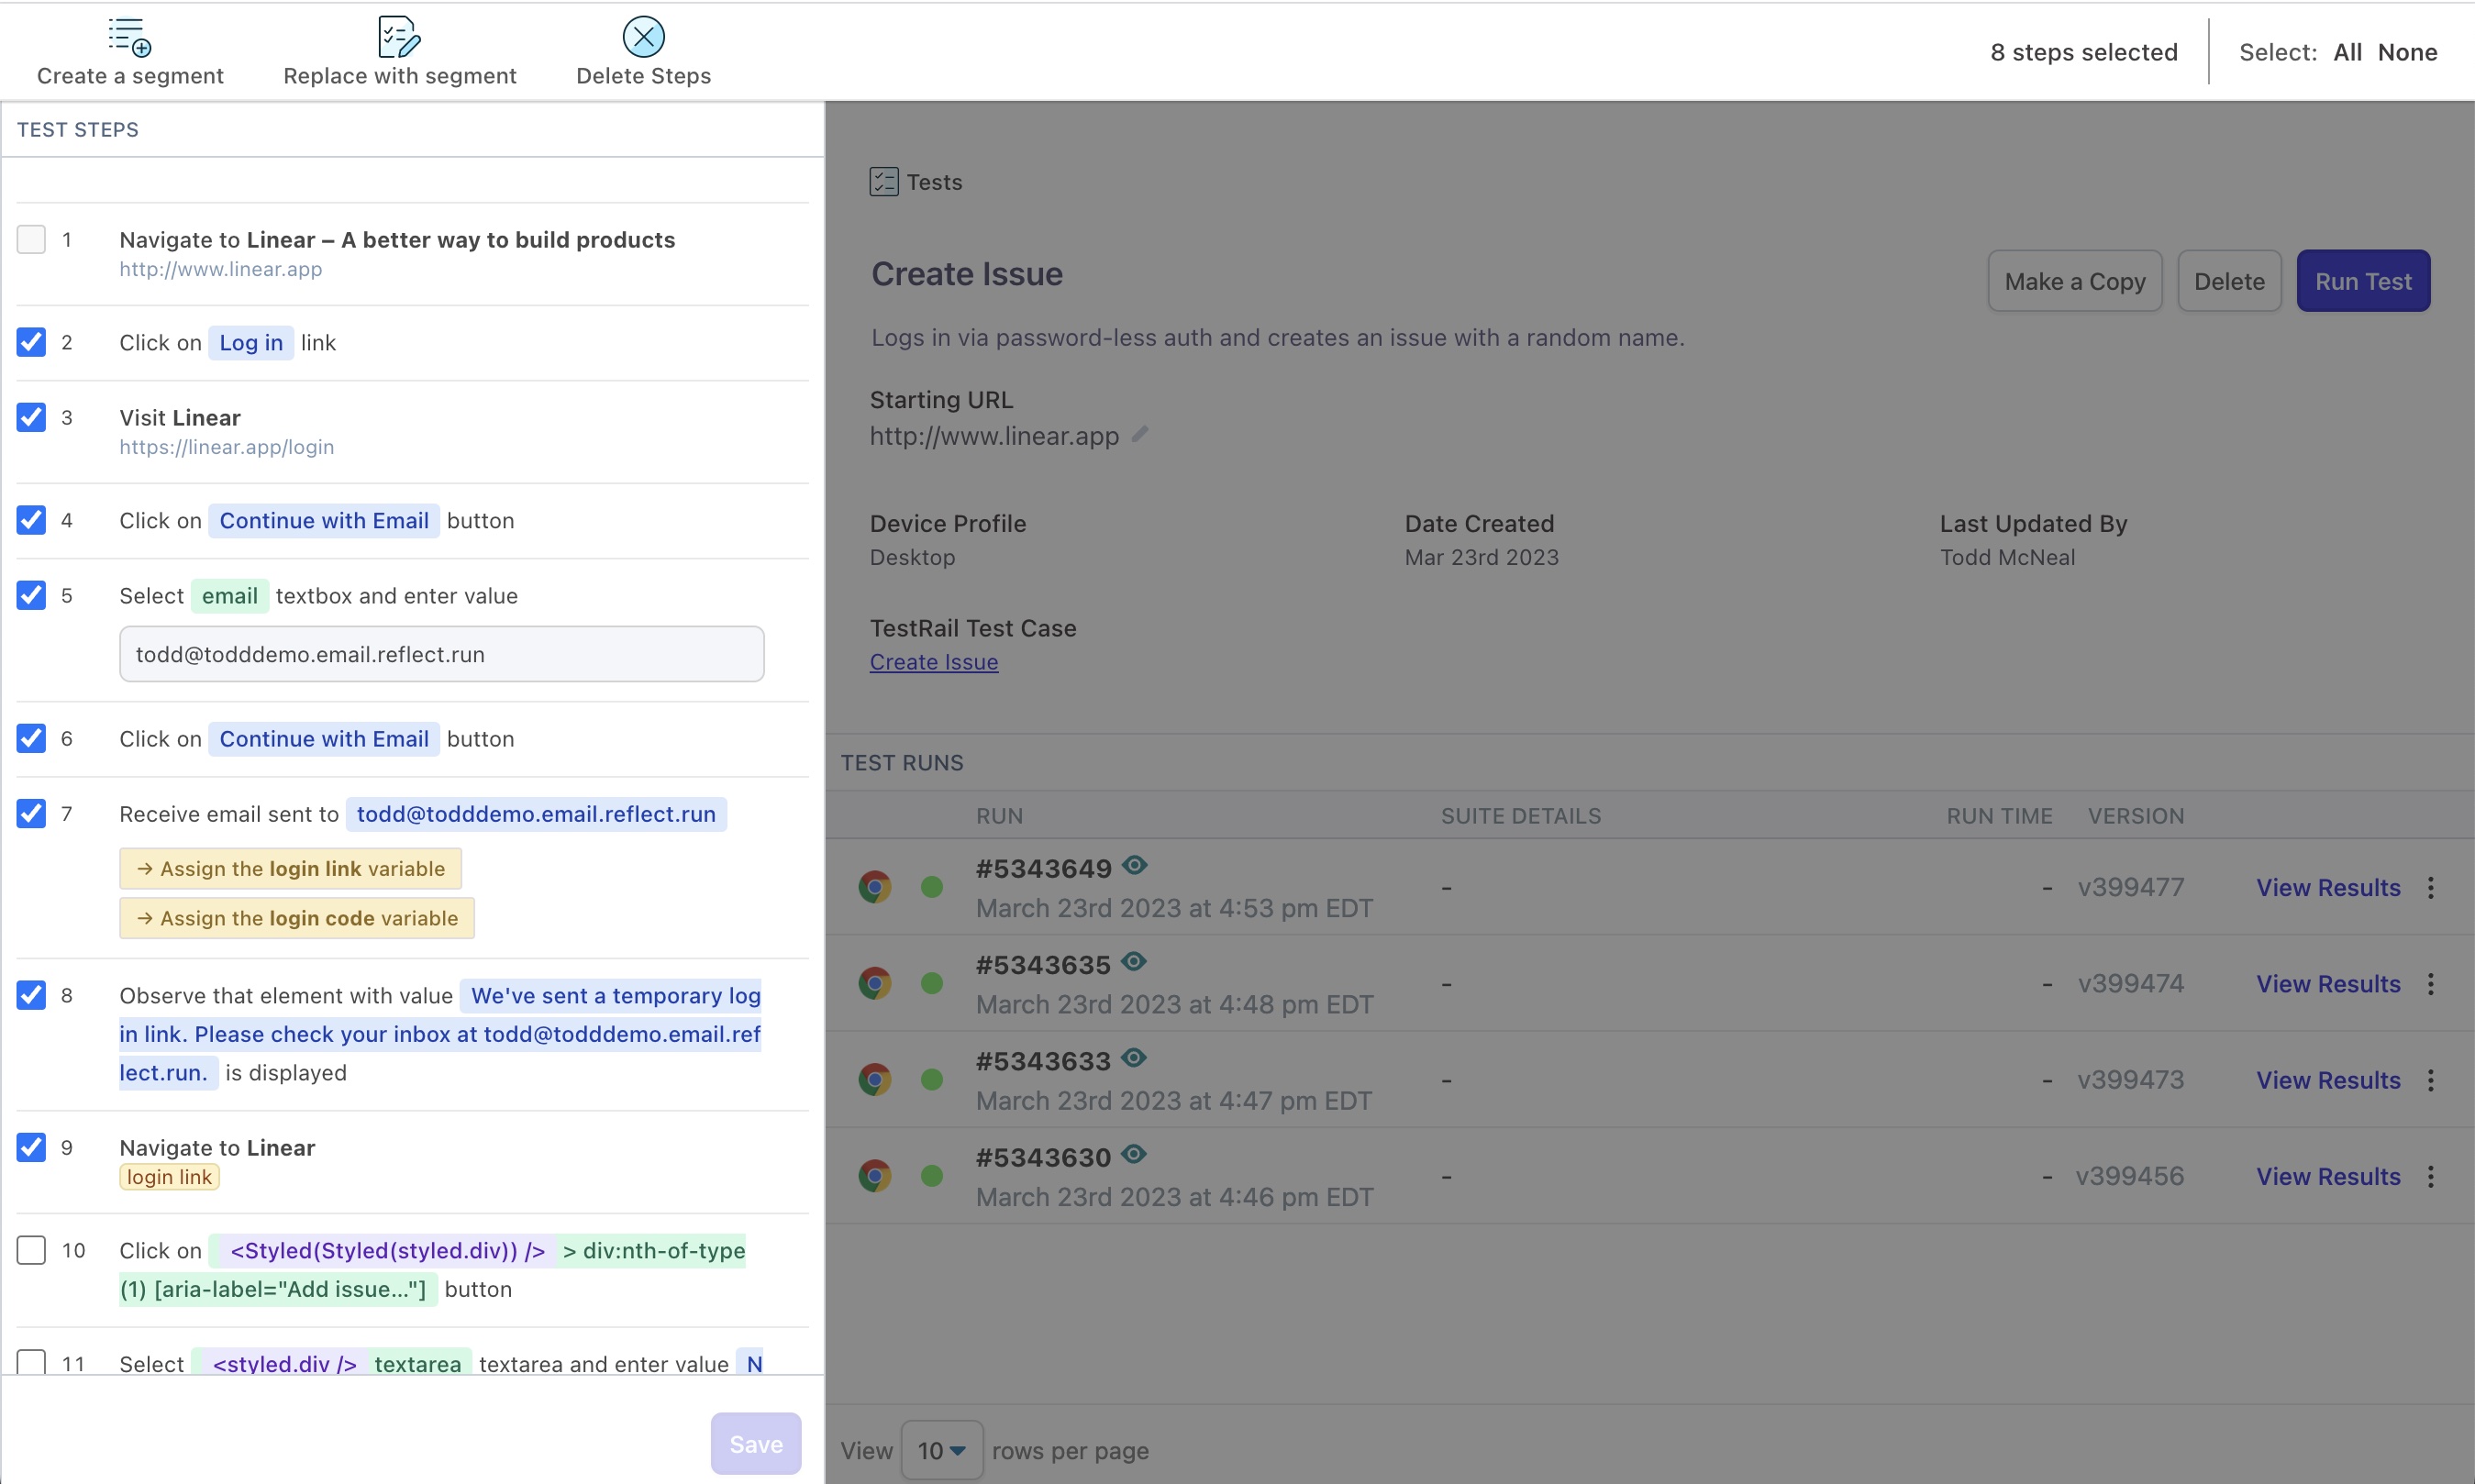This screenshot has width=2475, height=1484.
Task: Click the email value input field
Action: pos(442,654)
